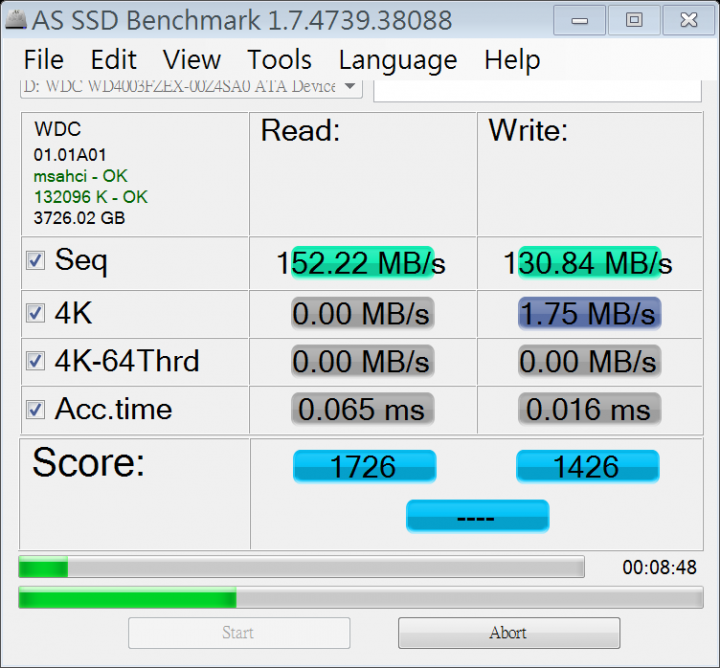Click the AS SSD app title icon
The width and height of the screenshot is (720, 668).
click(15, 19)
